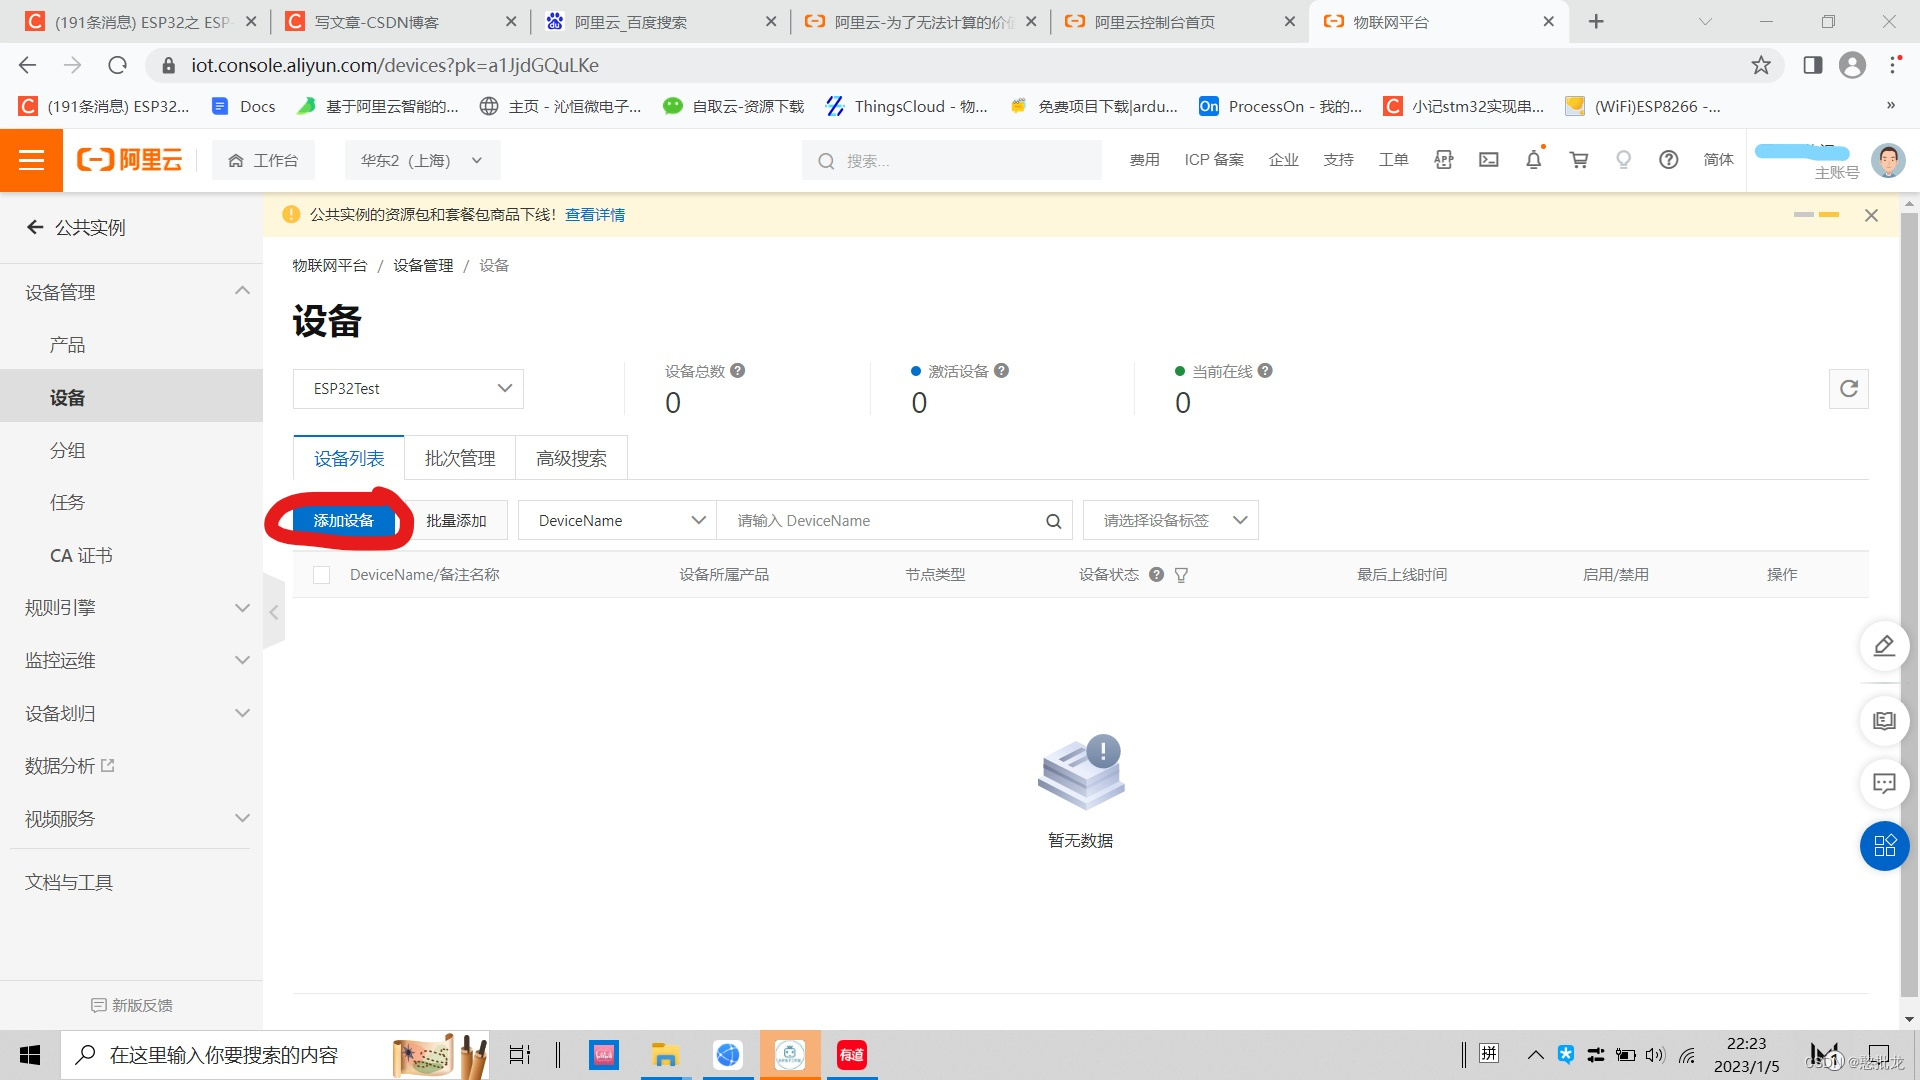
Task: Open the 请选择设备标签 dropdown
Action: tap(1170, 520)
